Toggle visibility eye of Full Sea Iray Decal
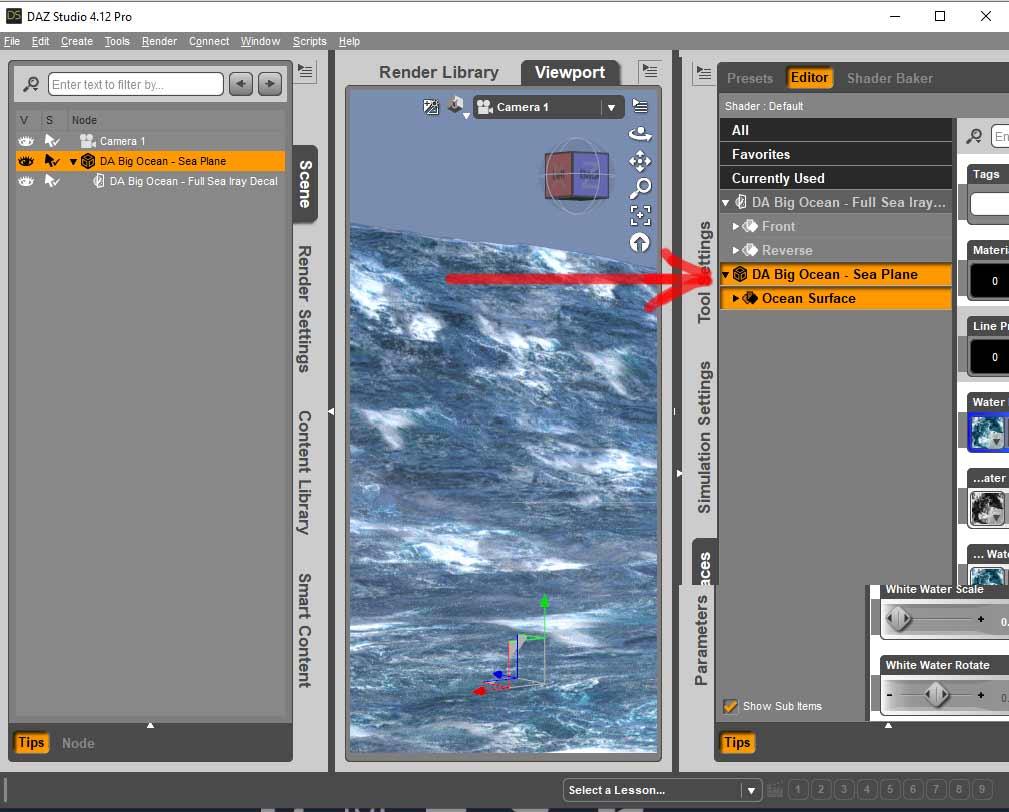The image size is (1009, 812). click(x=26, y=181)
